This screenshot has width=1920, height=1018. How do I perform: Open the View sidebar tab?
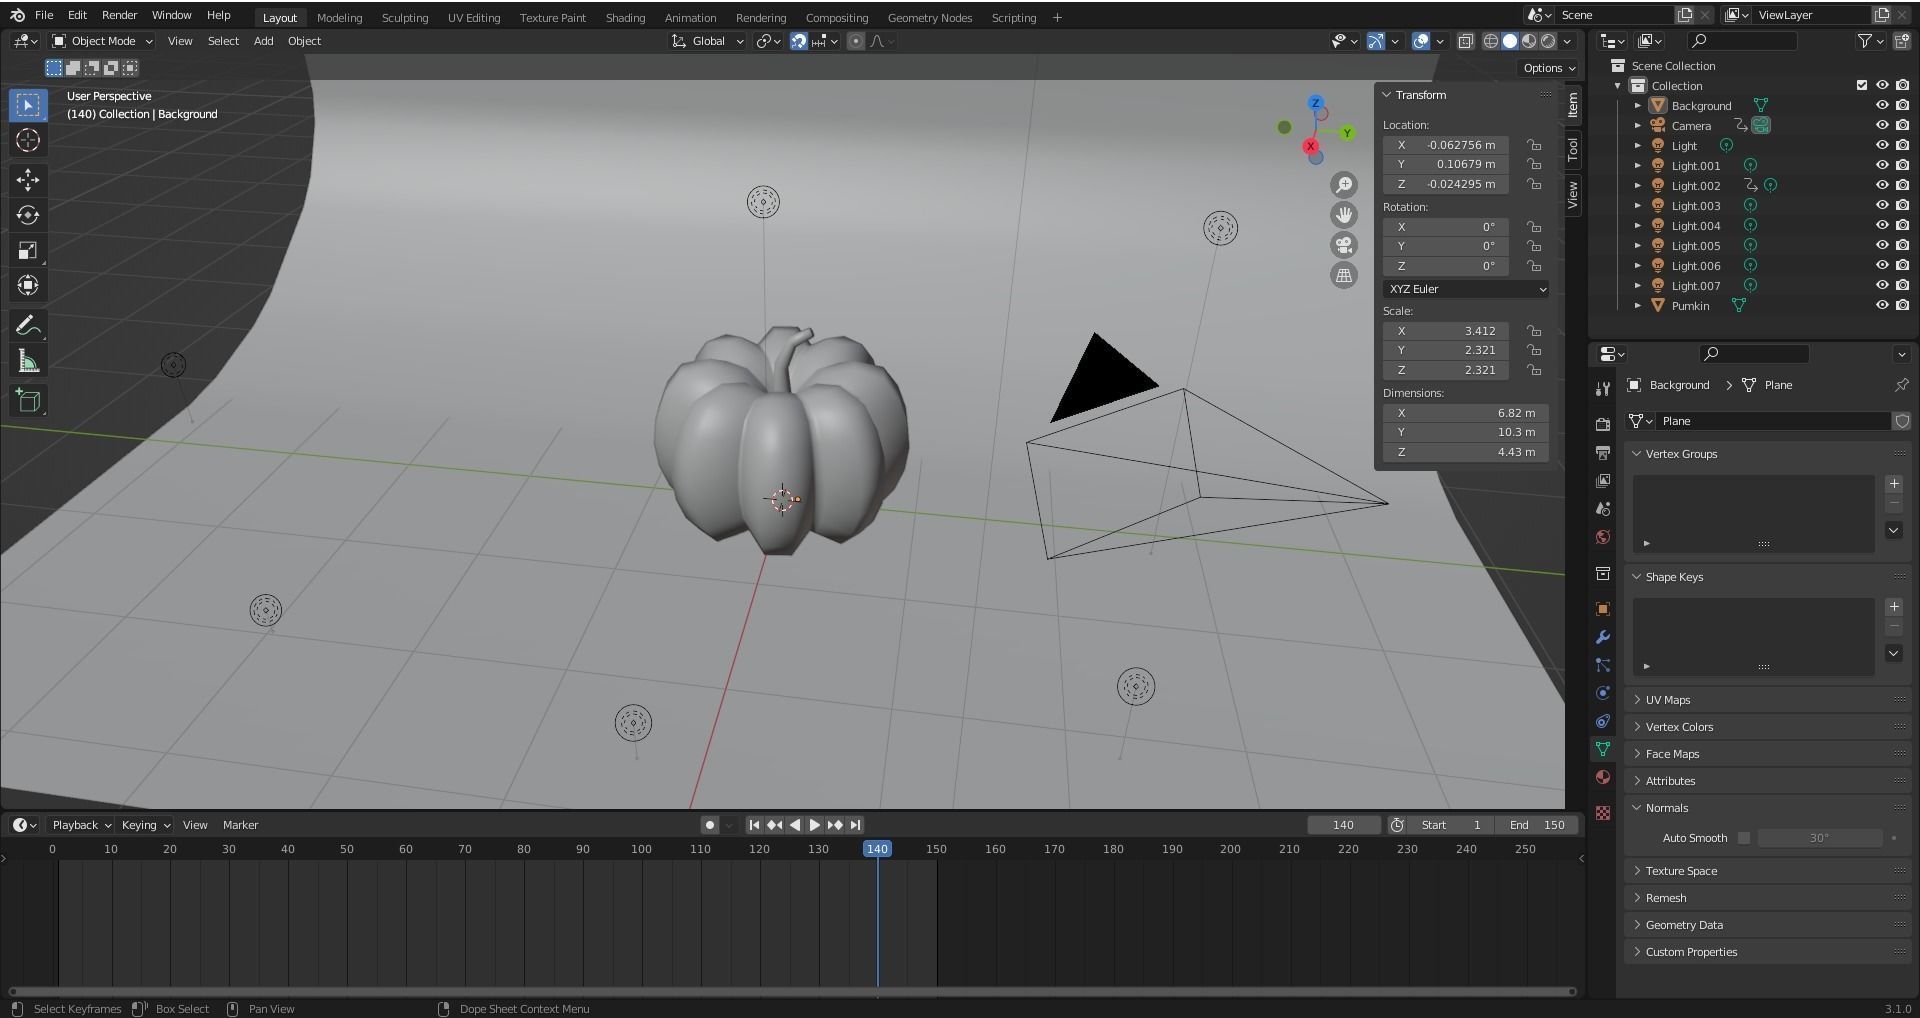pos(1573,195)
